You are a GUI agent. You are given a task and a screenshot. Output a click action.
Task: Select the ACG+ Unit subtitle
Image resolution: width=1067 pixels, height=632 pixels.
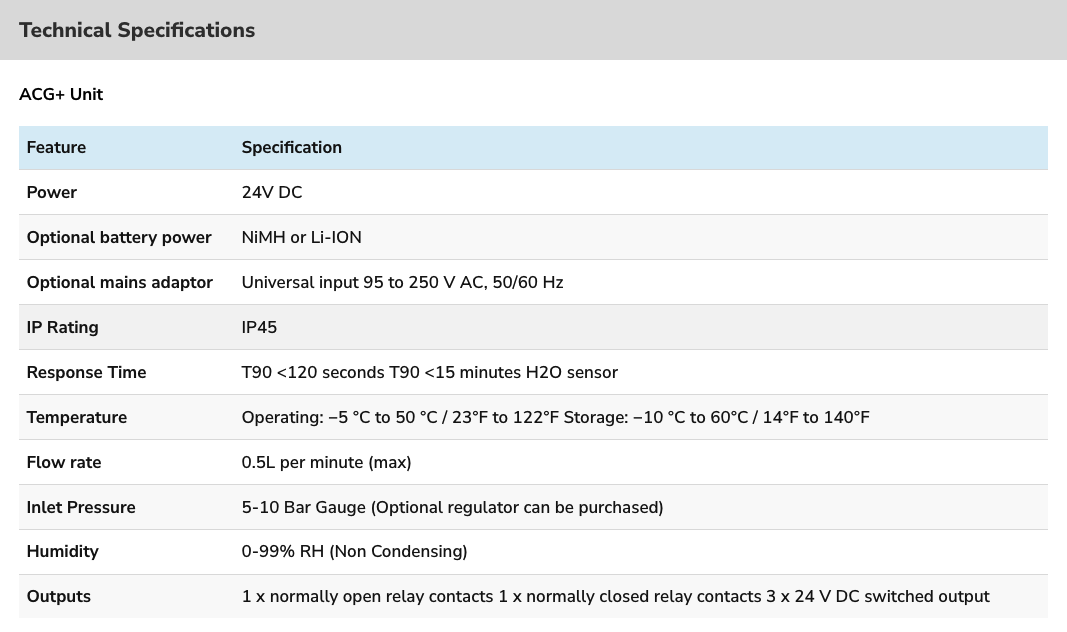(x=61, y=94)
